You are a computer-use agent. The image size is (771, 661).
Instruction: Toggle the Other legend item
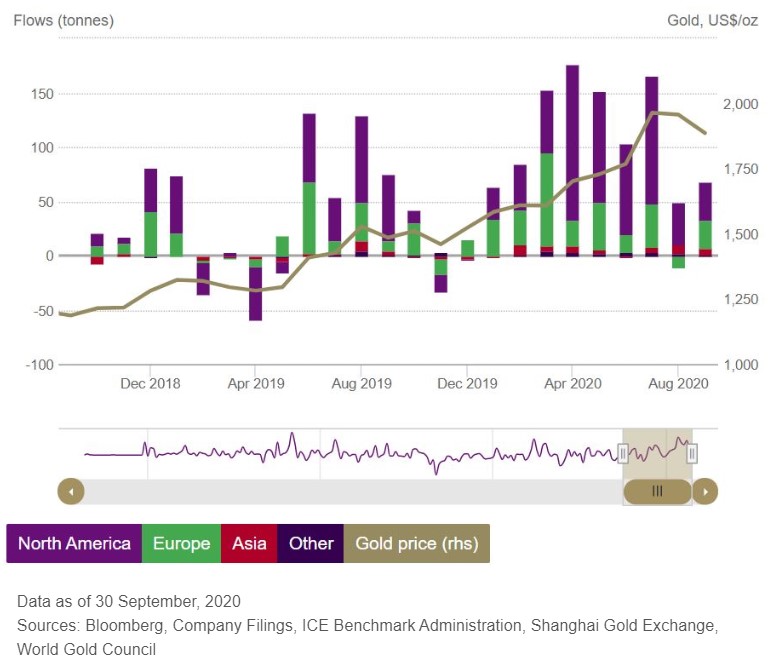[x=311, y=544]
